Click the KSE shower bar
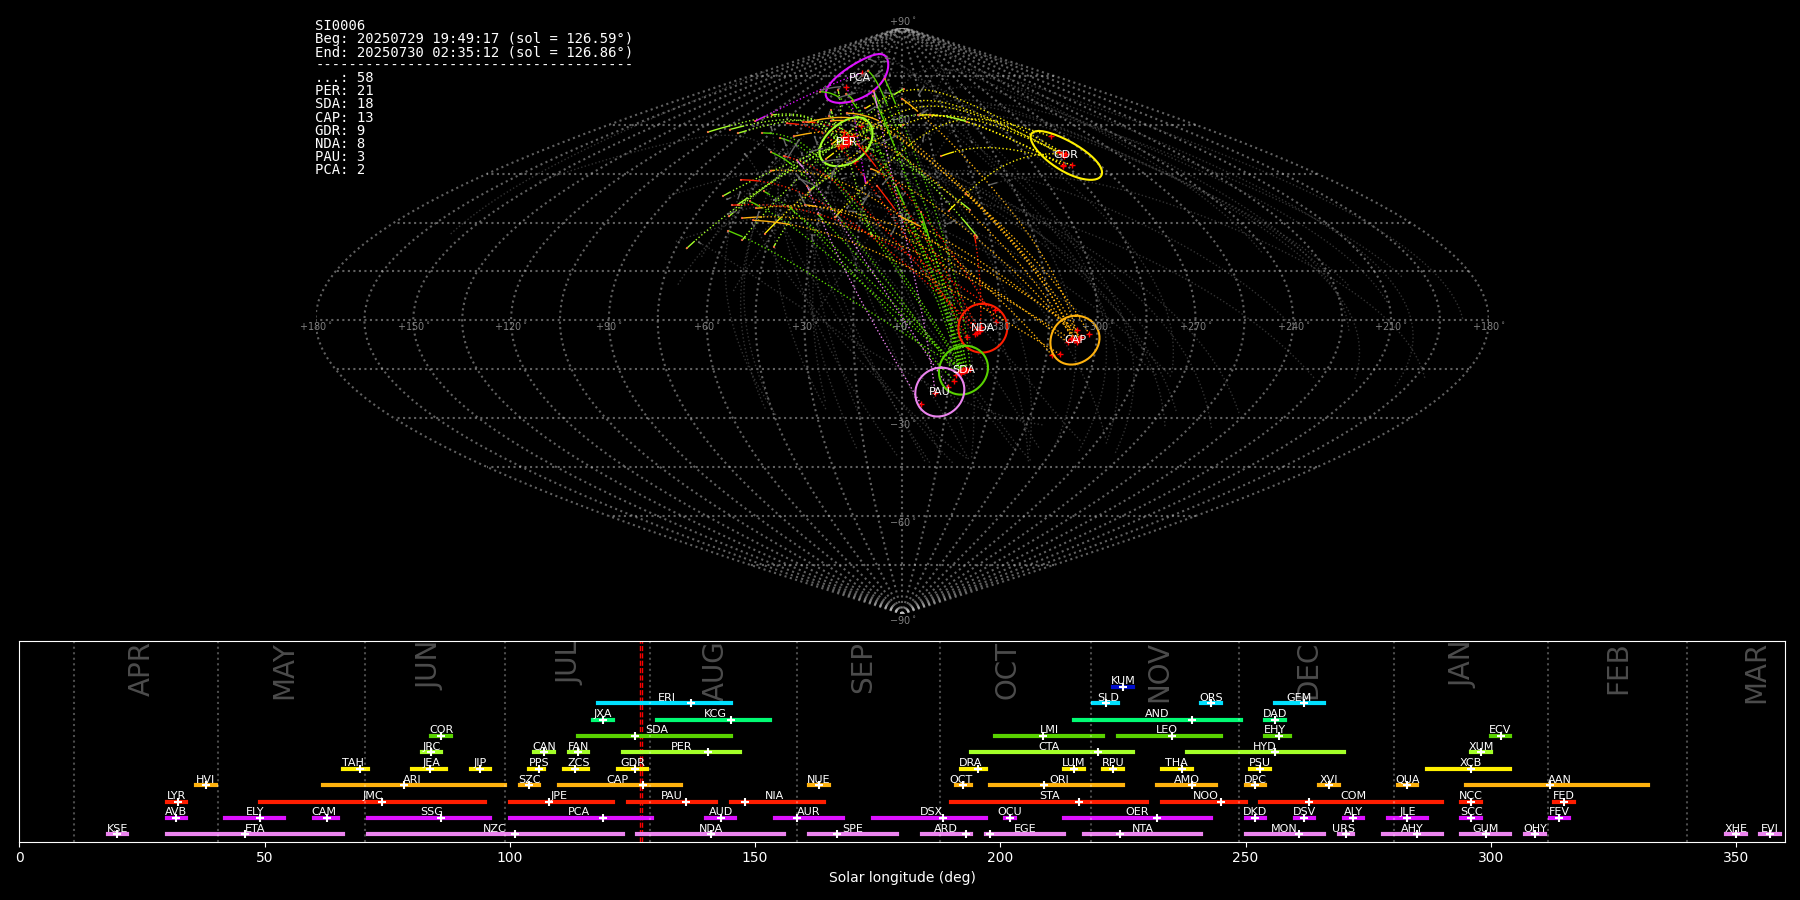The image size is (1800, 900). (117, 834)
